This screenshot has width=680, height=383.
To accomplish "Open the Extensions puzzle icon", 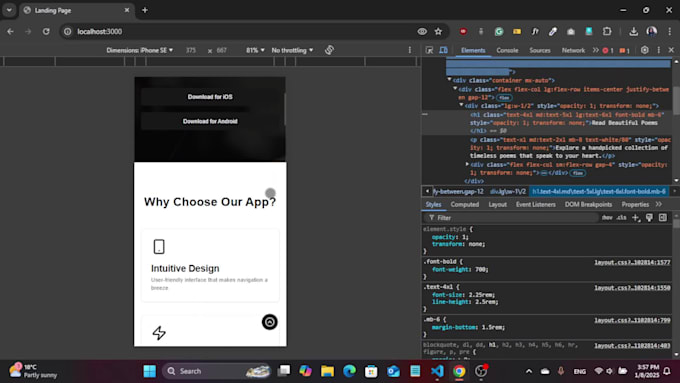I will pyautogui.click(x=607, y=31).
